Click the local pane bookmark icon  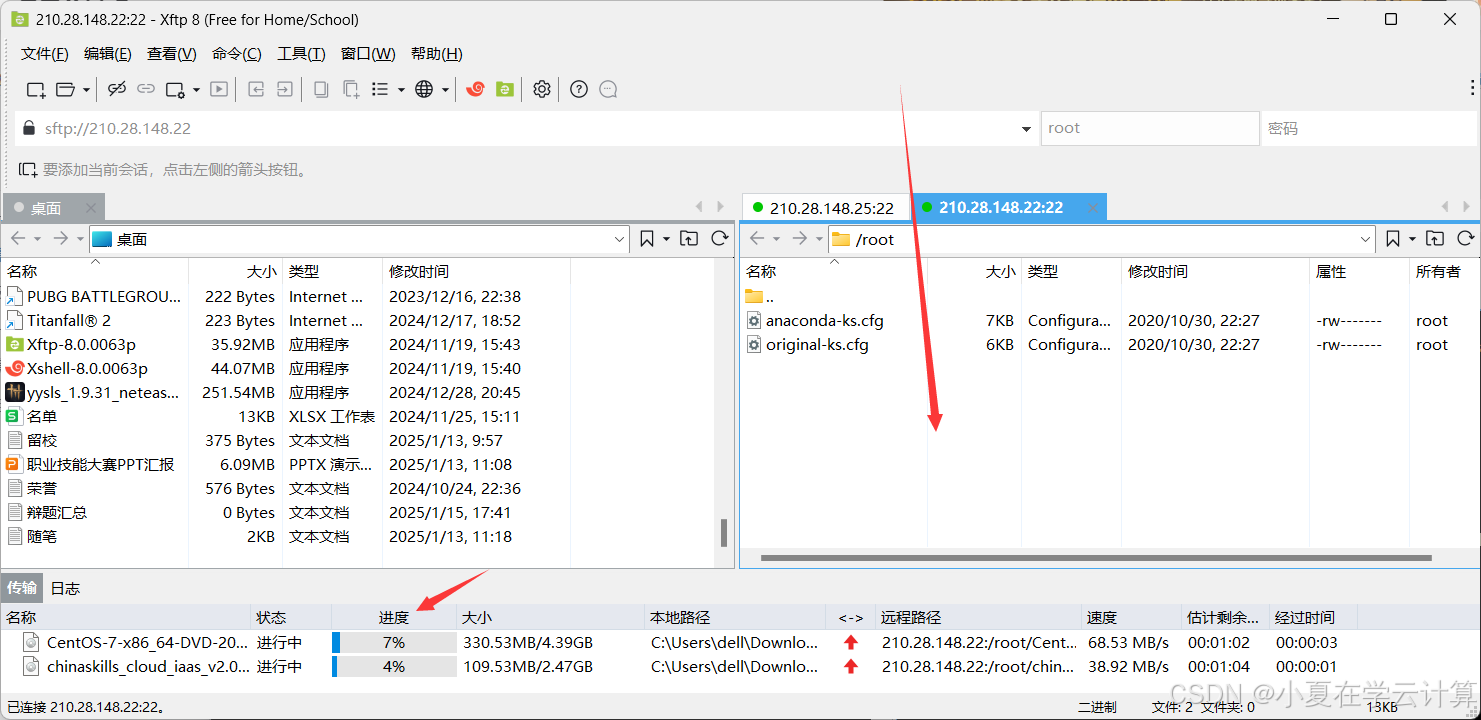647,239
